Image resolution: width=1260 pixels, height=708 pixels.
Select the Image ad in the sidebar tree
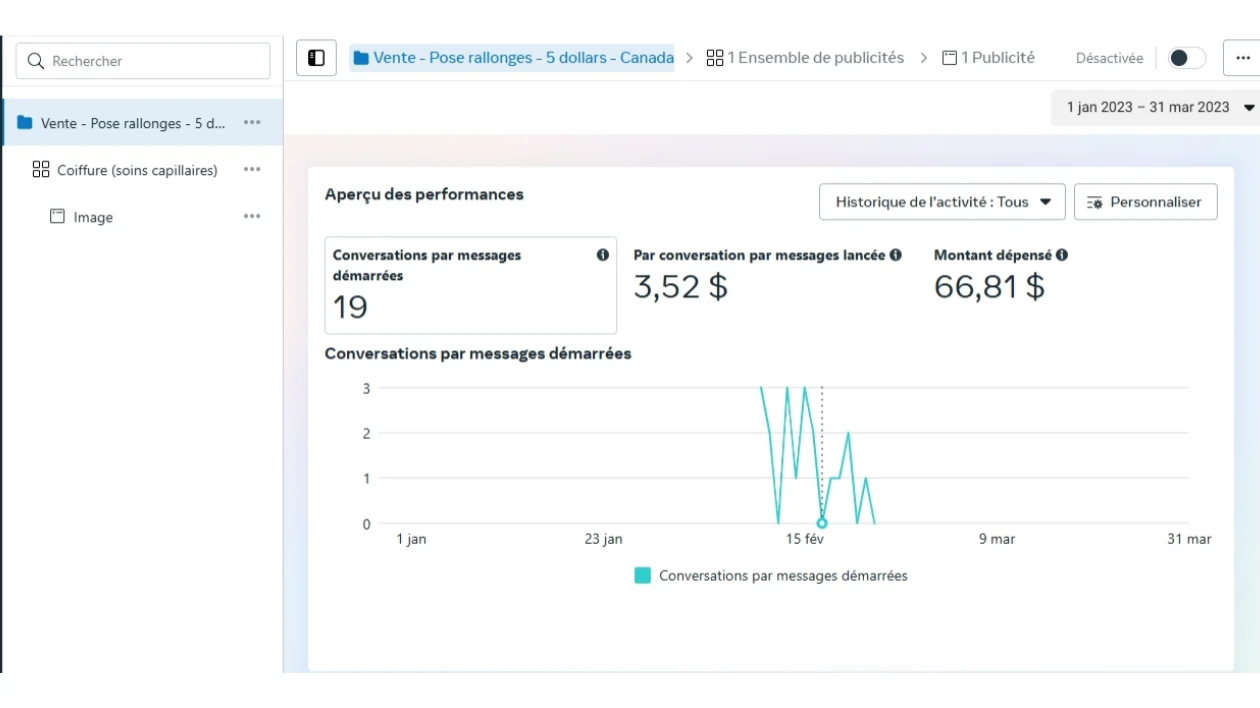pos(93,218)
